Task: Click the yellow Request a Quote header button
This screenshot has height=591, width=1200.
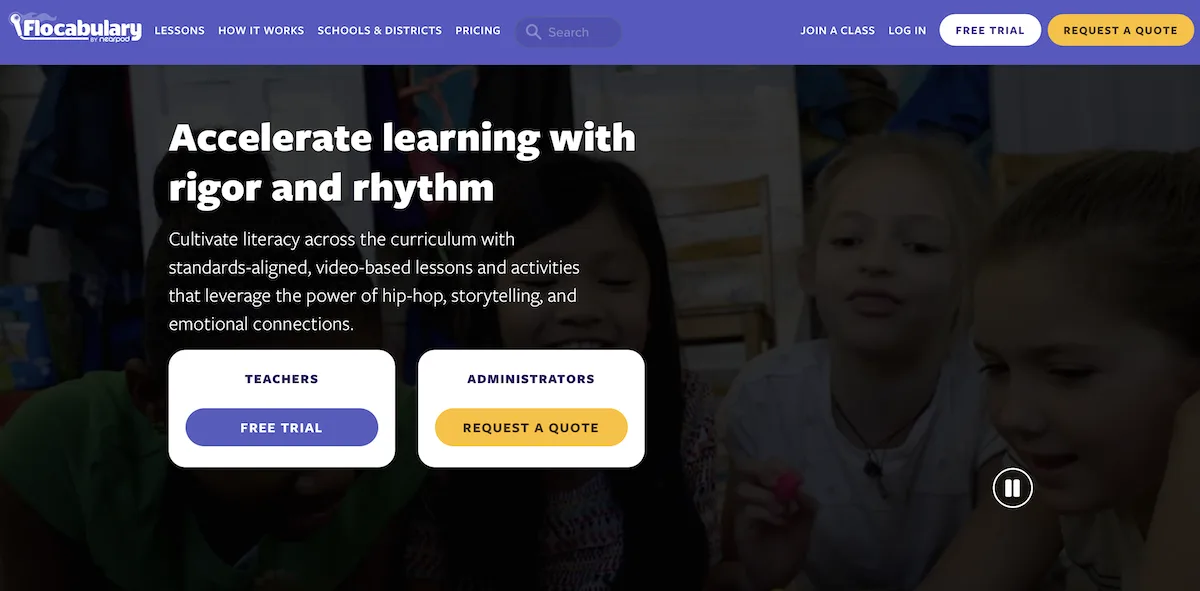Action: tap(1120, 30)
